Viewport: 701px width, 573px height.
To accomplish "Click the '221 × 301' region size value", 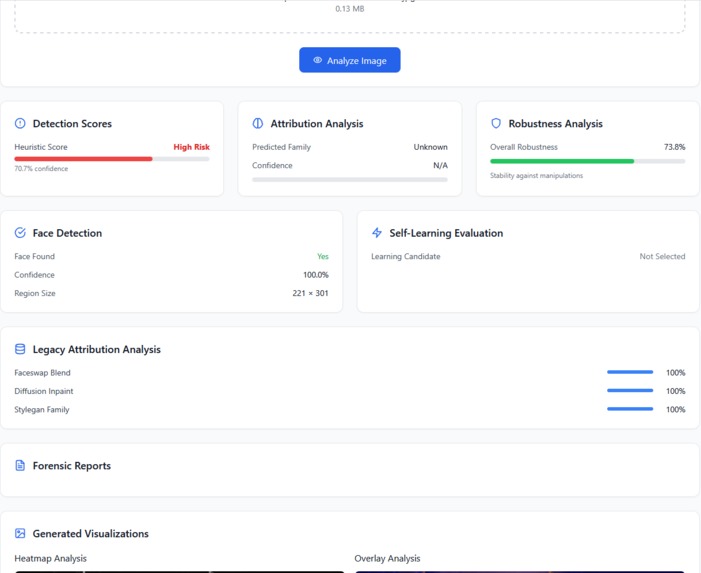I will 310,293.
